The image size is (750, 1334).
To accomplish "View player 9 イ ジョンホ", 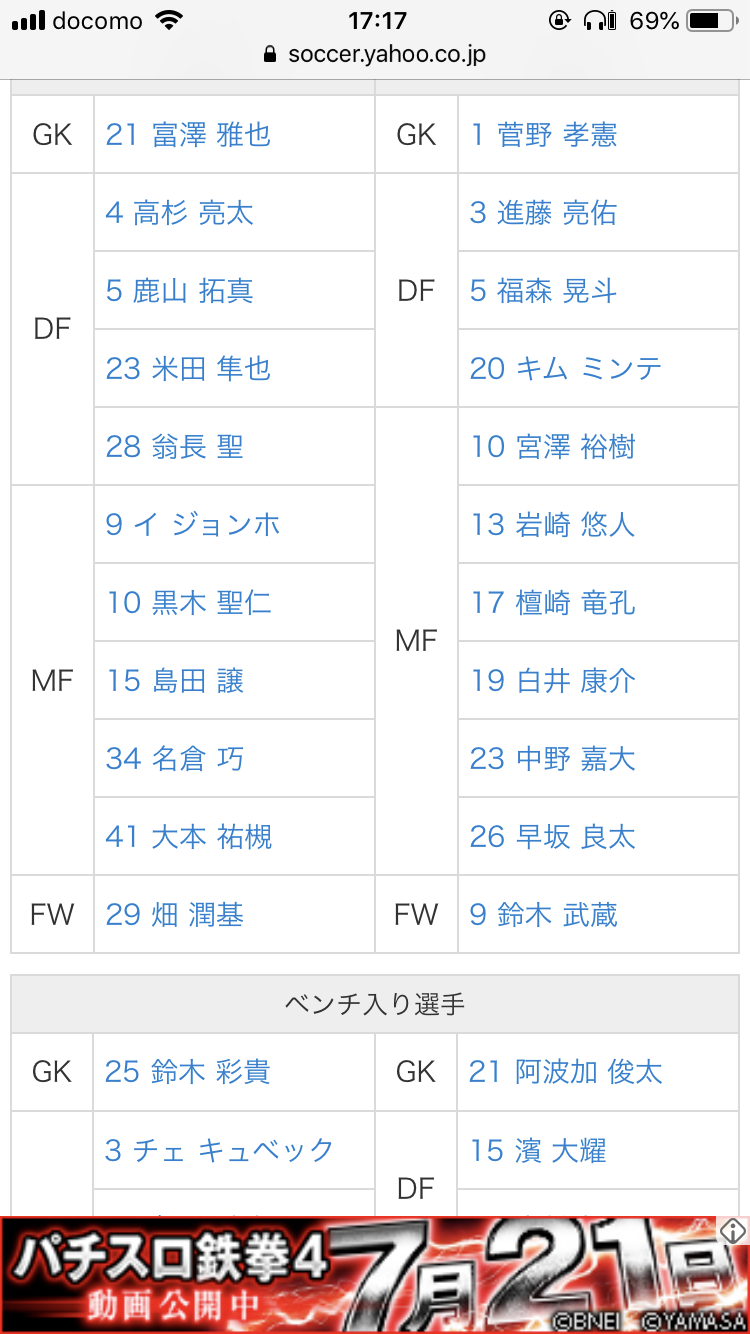I will (x=192, y=525).
